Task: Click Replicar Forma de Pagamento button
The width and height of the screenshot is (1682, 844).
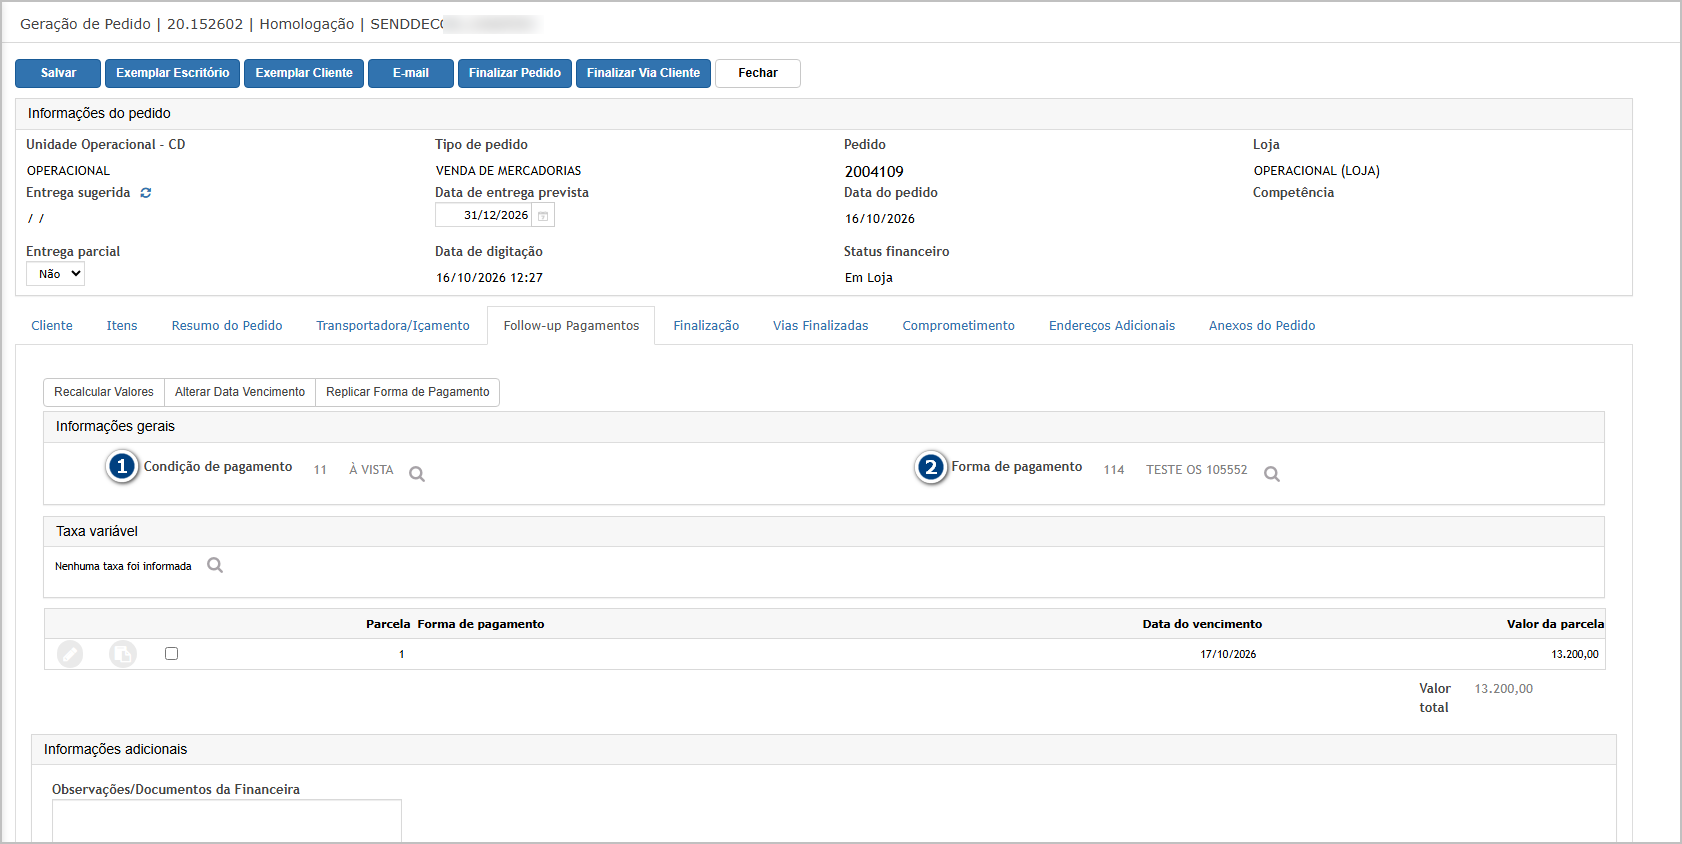Action: 408,392
